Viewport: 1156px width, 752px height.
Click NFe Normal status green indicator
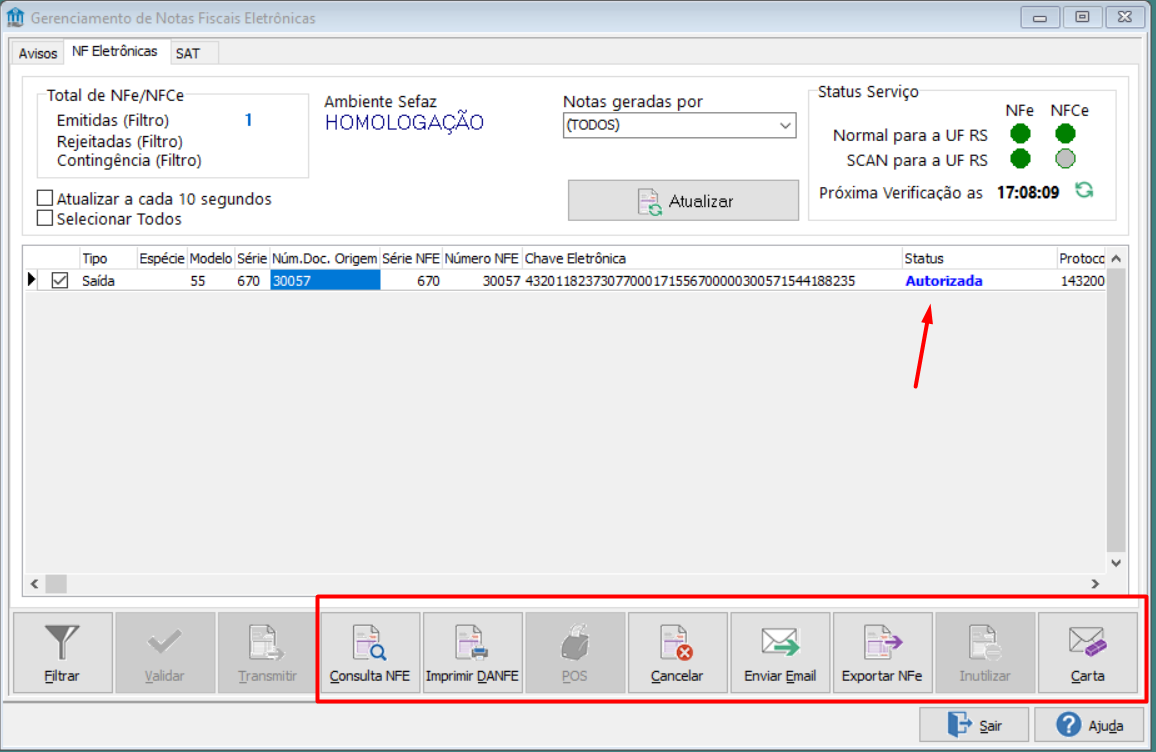(x=1020, y=133)
